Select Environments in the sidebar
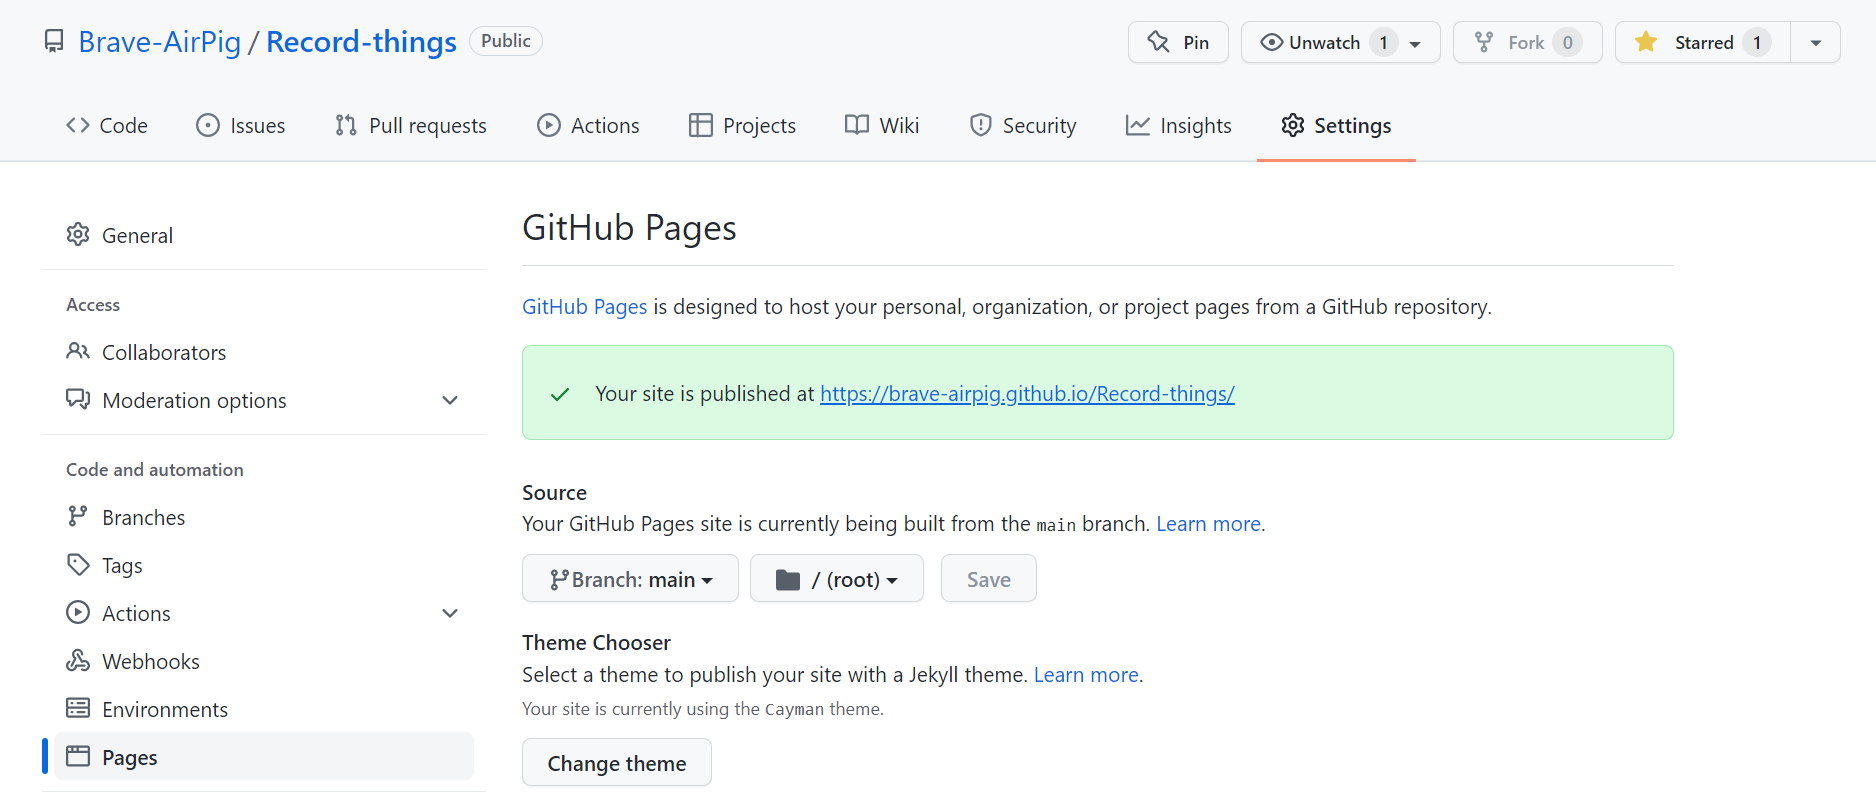This screenshot has height=805, width=1876. (264, 709)
